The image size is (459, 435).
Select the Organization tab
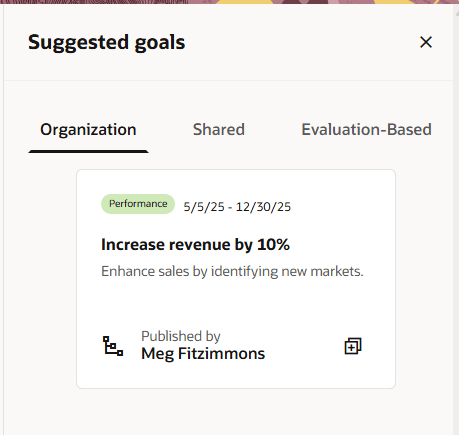click(88, 129)
